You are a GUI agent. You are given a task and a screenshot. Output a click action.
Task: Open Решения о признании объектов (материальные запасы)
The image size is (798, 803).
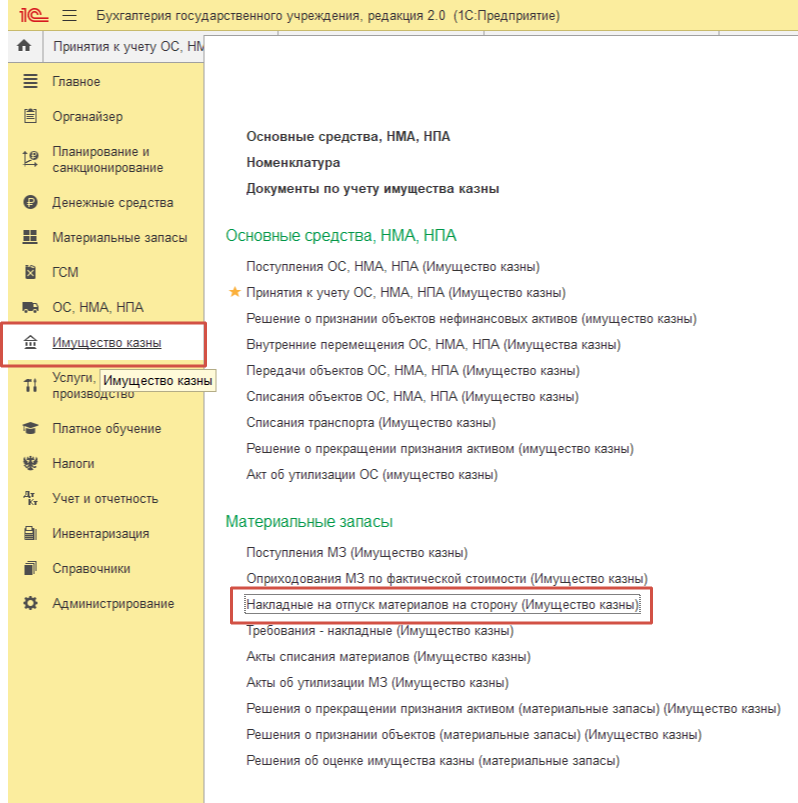point(474,734)
